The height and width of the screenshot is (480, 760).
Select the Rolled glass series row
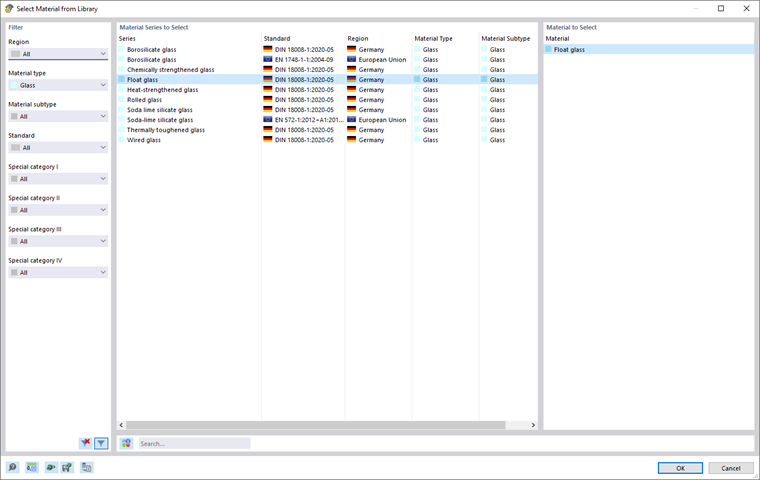(144, 99)
